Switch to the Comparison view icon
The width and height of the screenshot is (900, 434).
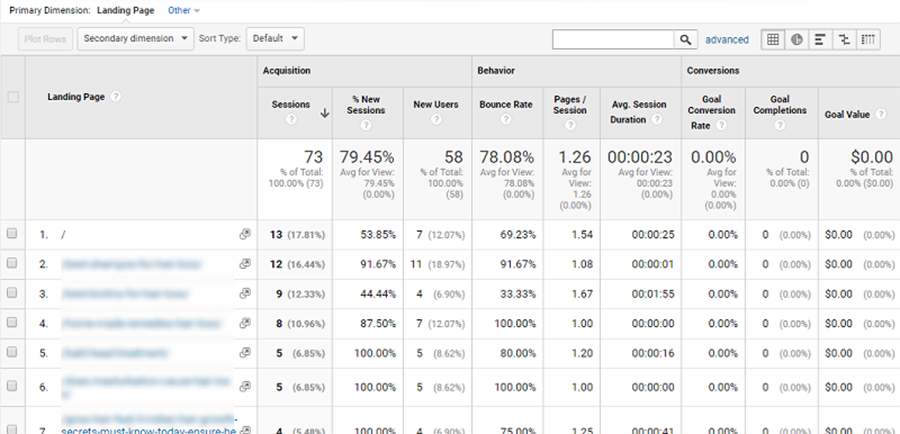tap(845, 39)
